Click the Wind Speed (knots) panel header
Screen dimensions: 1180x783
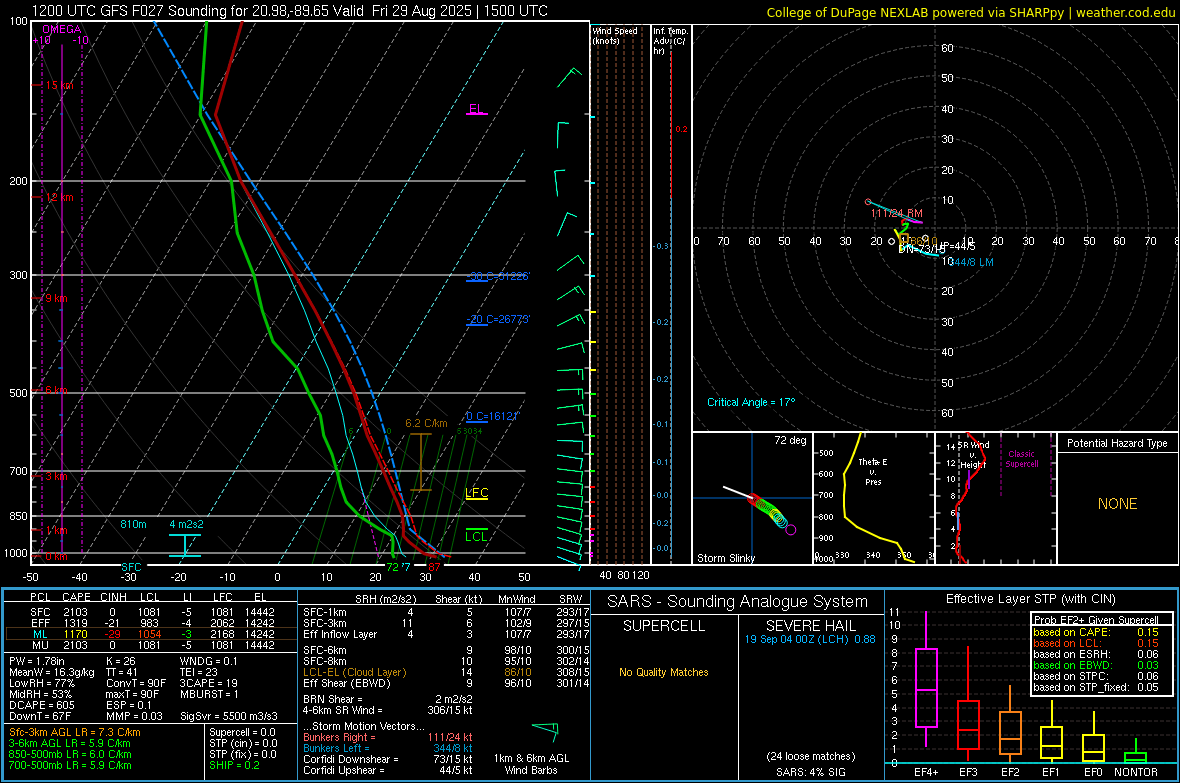coord(615,35)
